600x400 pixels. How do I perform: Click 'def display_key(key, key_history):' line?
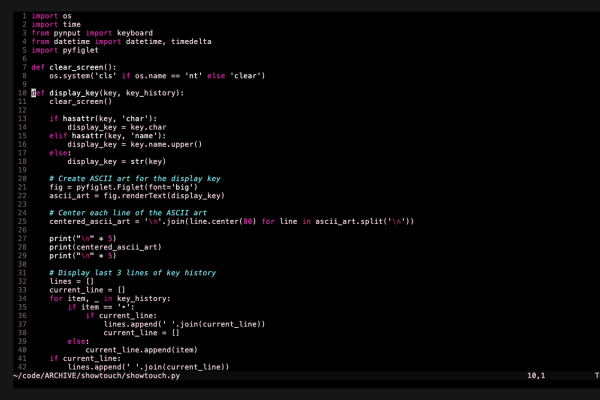pos(108,93)
